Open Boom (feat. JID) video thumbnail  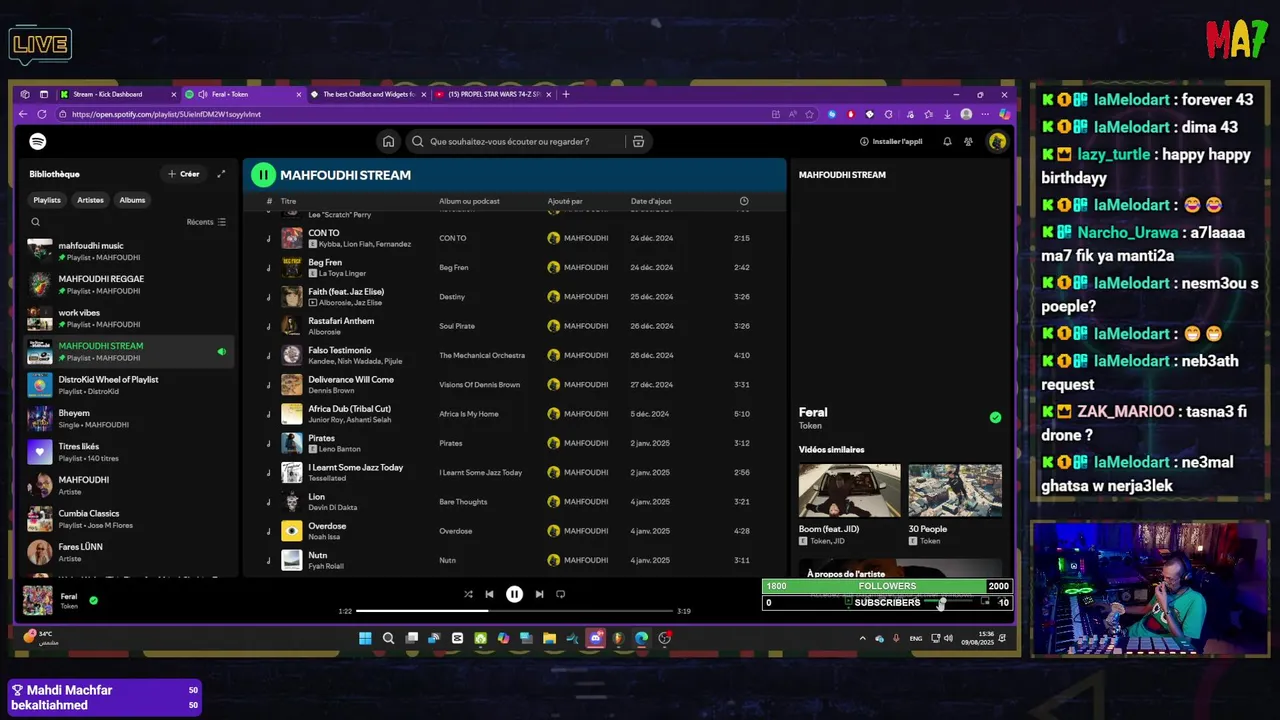(849, 490)
